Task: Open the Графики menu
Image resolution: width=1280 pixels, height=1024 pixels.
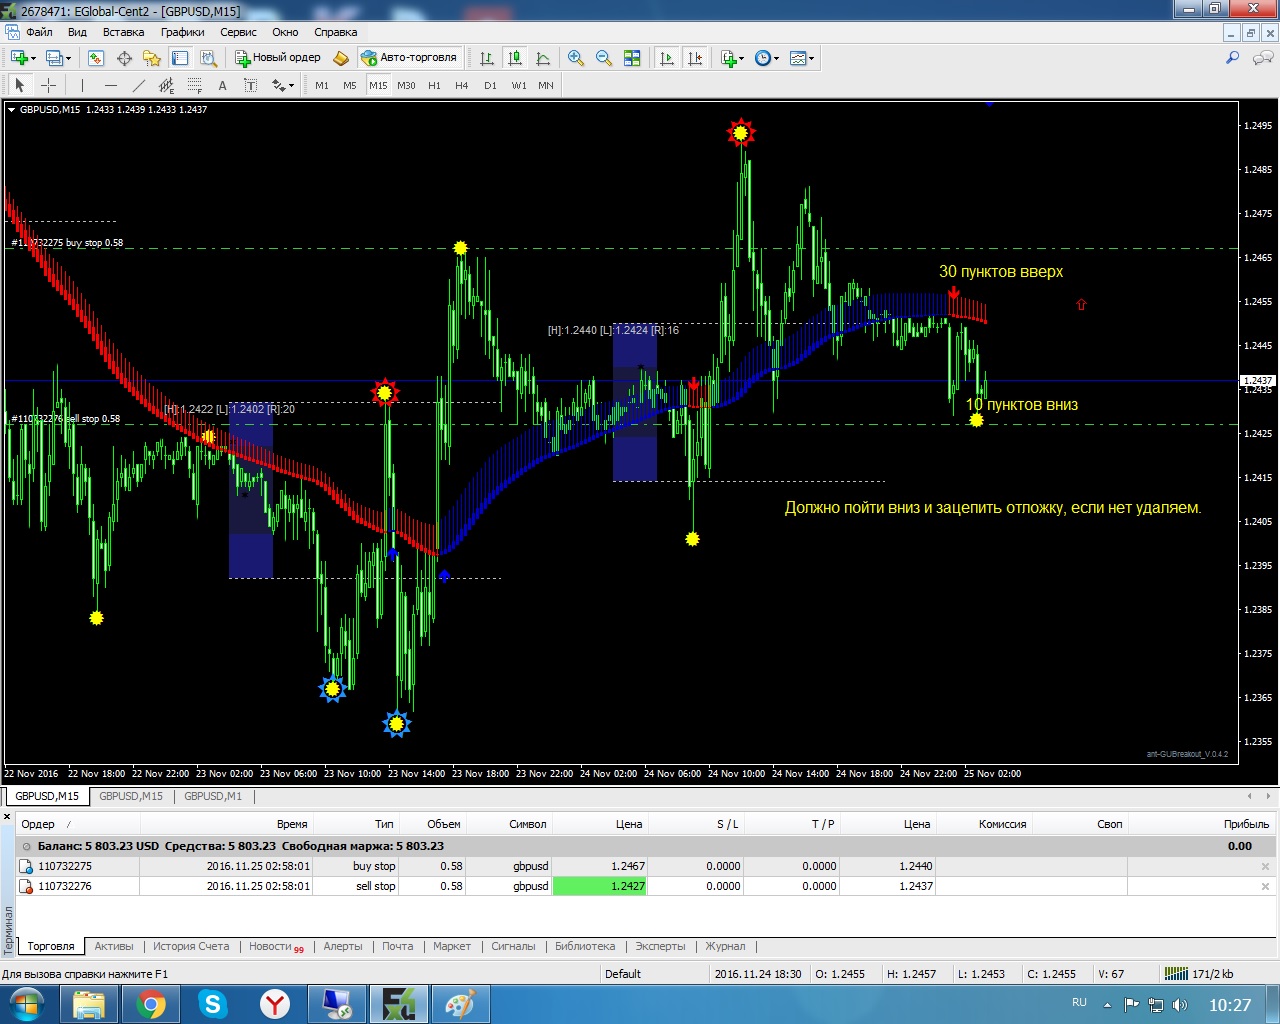Action: pos(182,32)
